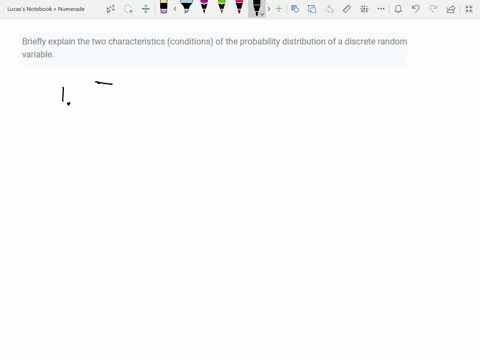This screenshot has height=360, width=480.
Task: Show more pens with right chevron
Action: [269, 9]
